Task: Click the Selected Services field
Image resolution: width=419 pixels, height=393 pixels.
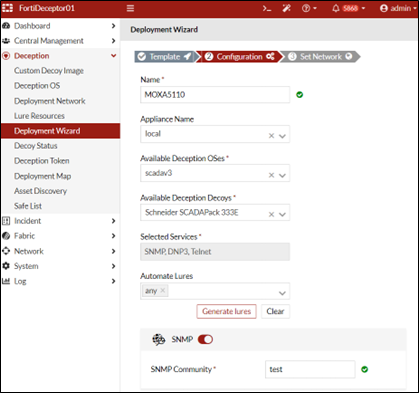Action: [215, 252]
